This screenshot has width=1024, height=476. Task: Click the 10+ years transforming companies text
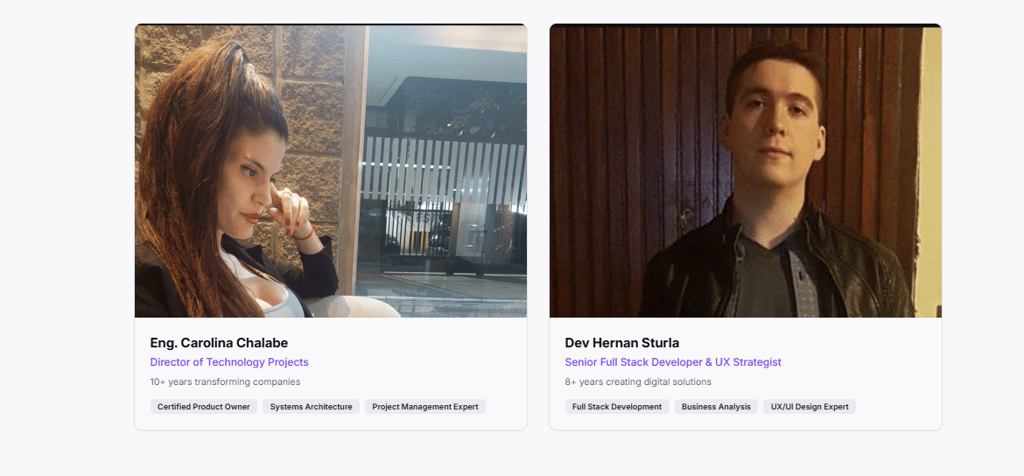(225, 382)
